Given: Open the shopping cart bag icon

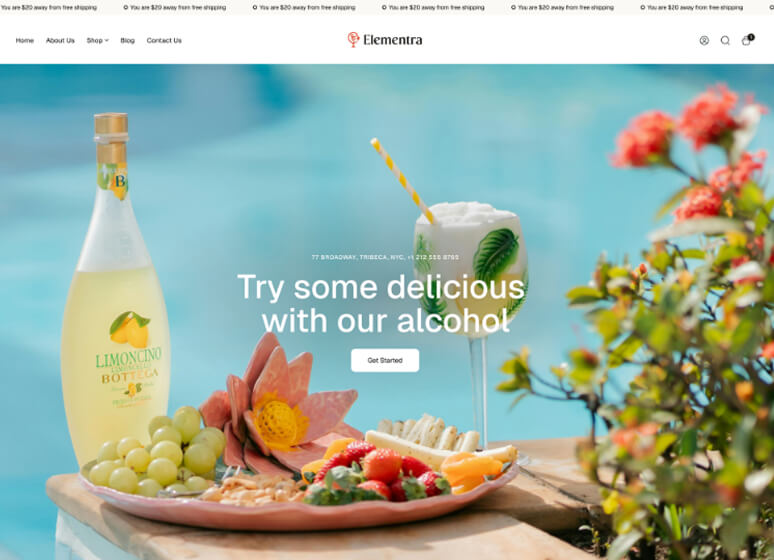Looking at the screenshot, I should coord(746,41).
